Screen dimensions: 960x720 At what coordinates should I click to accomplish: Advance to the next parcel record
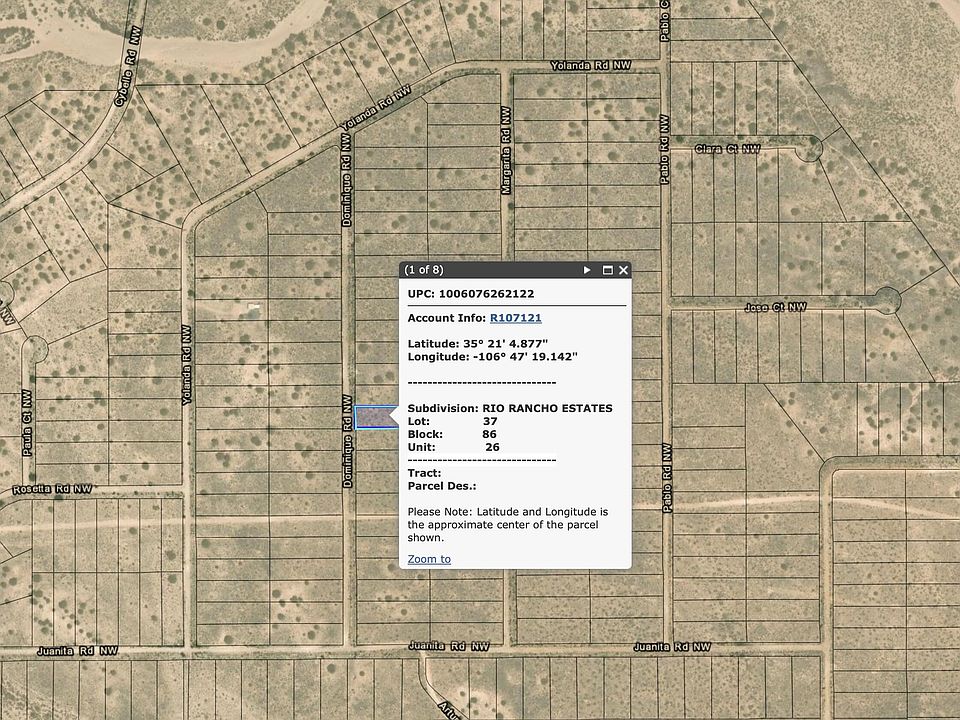coord(585,270)
